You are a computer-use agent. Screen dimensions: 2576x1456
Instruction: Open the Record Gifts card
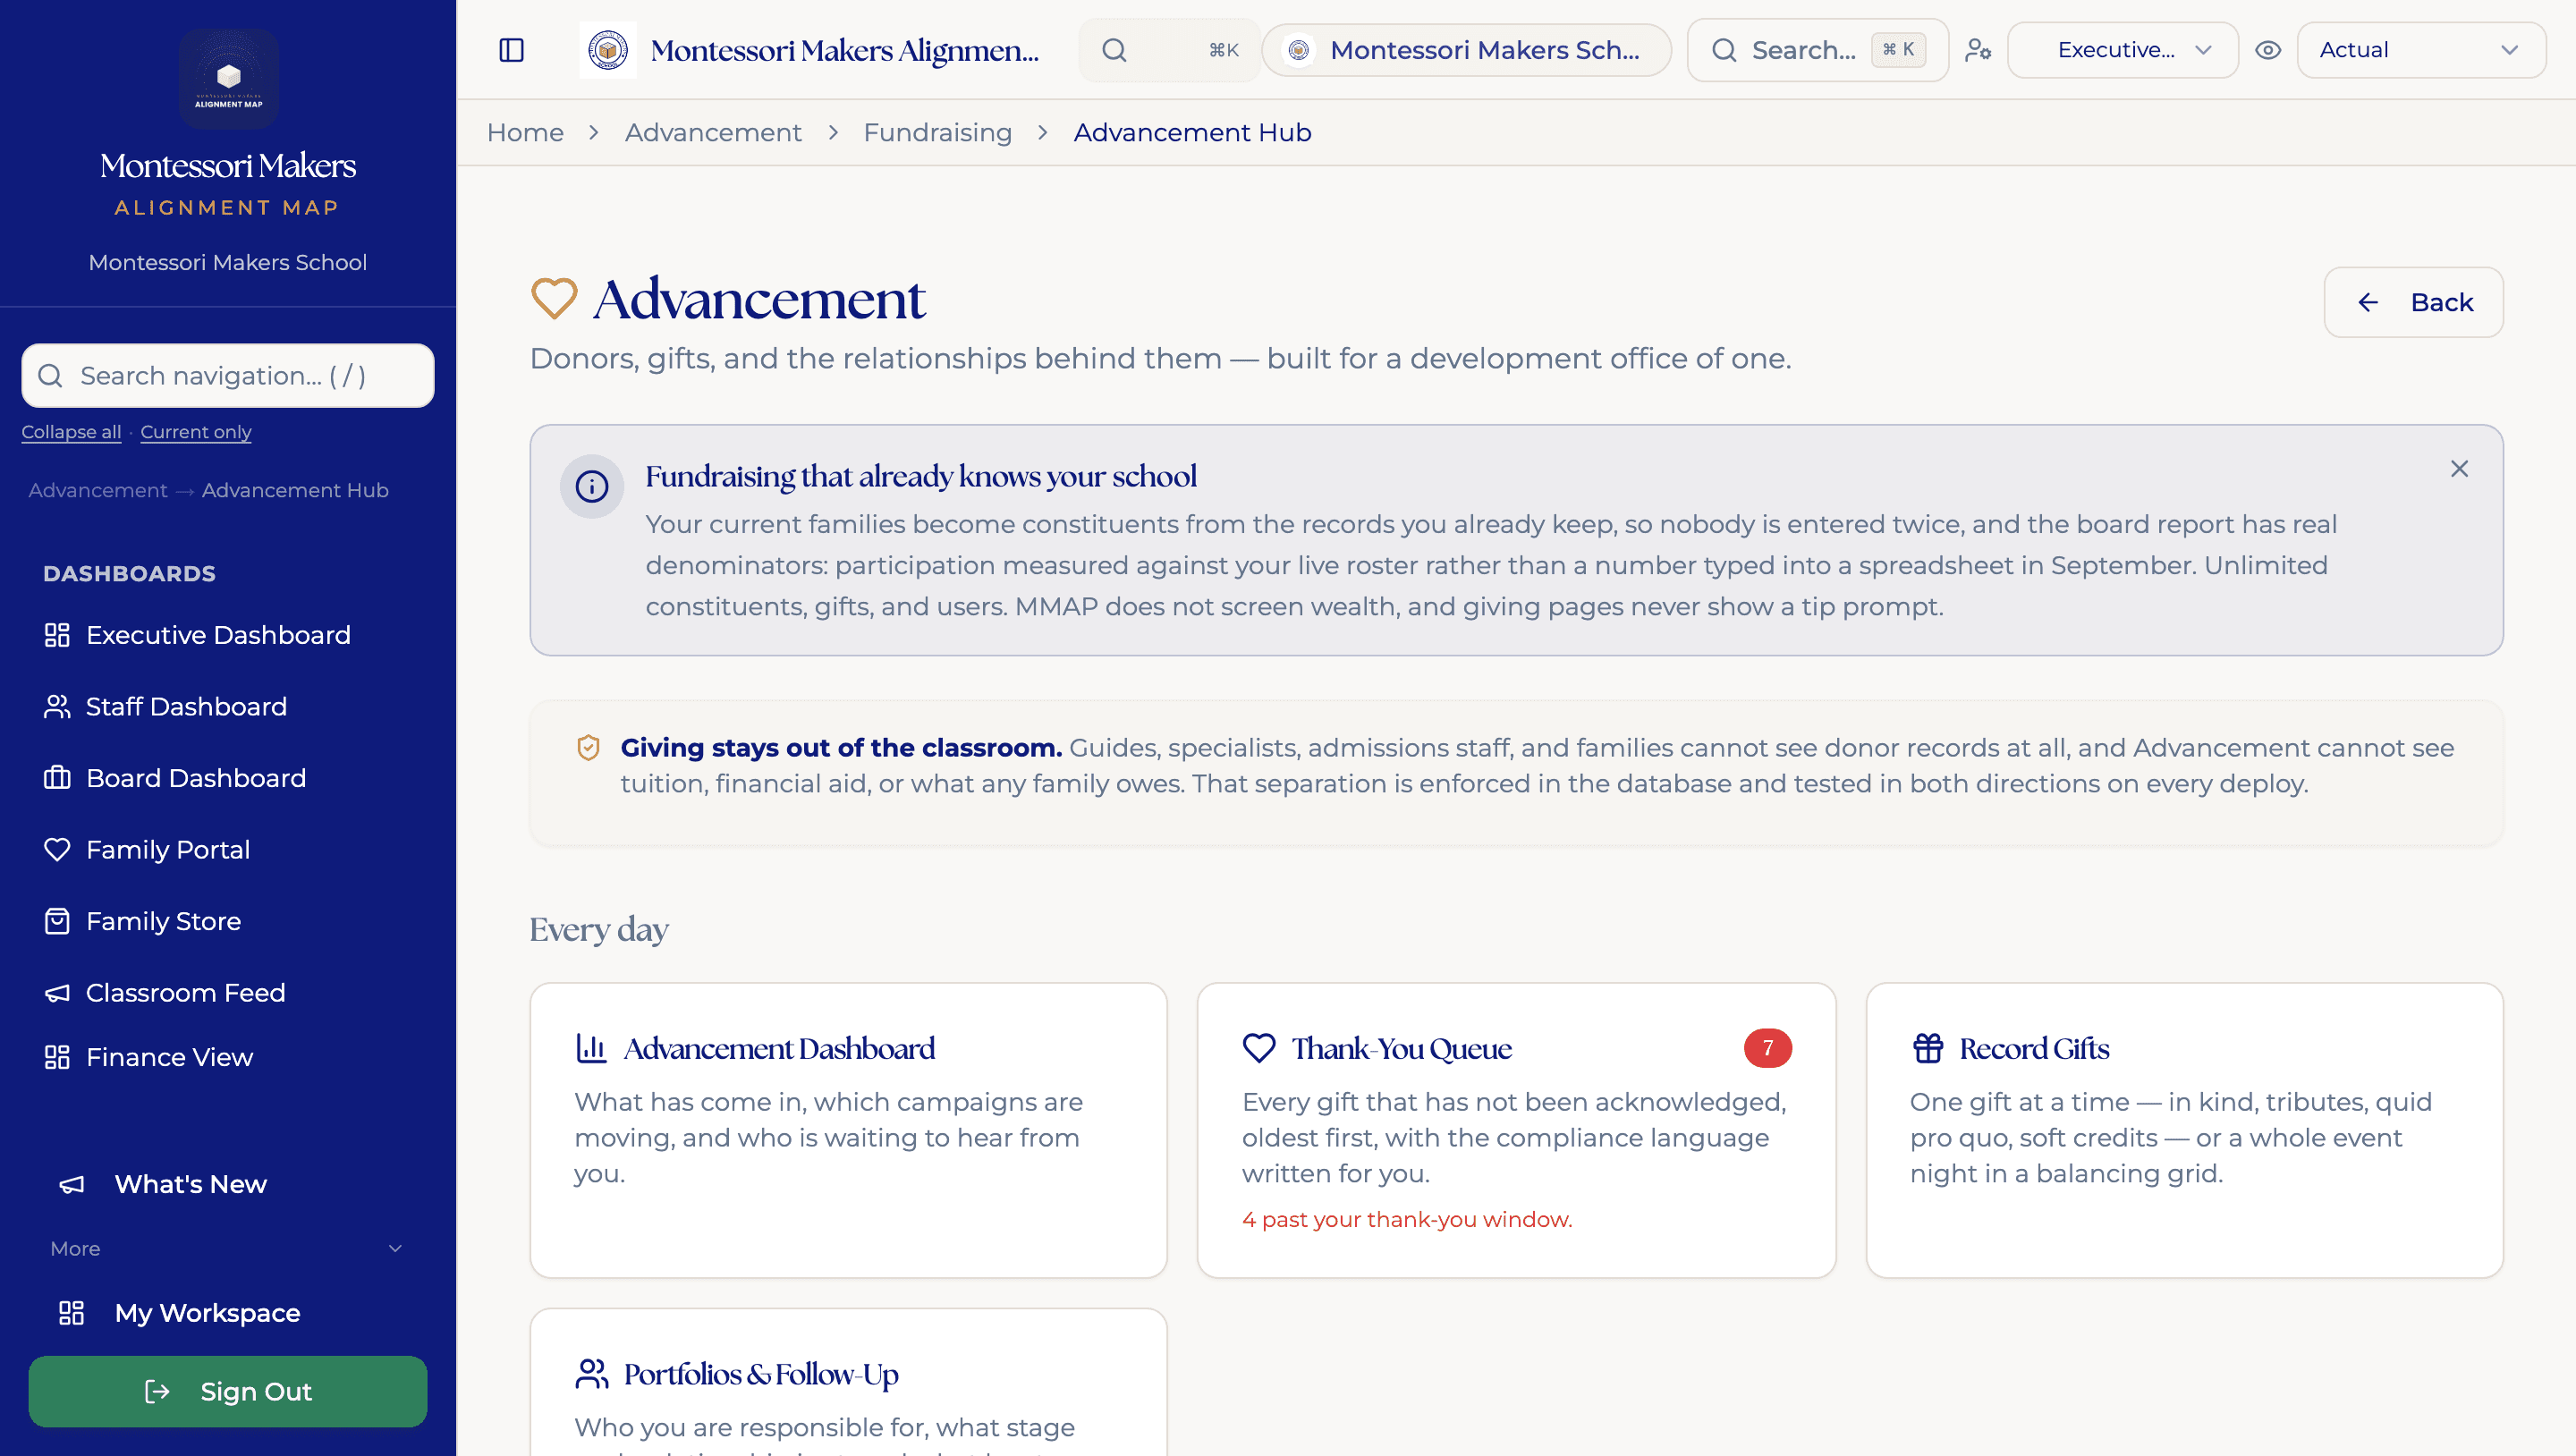click(x=2184, y=1130)
